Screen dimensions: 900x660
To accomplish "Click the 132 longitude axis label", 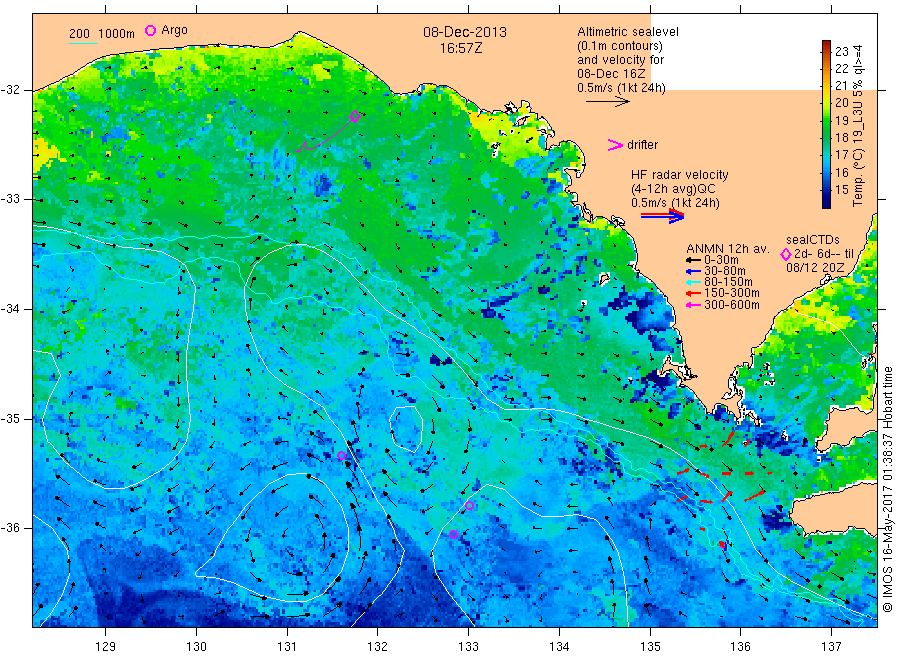I will tap(378, 647).
